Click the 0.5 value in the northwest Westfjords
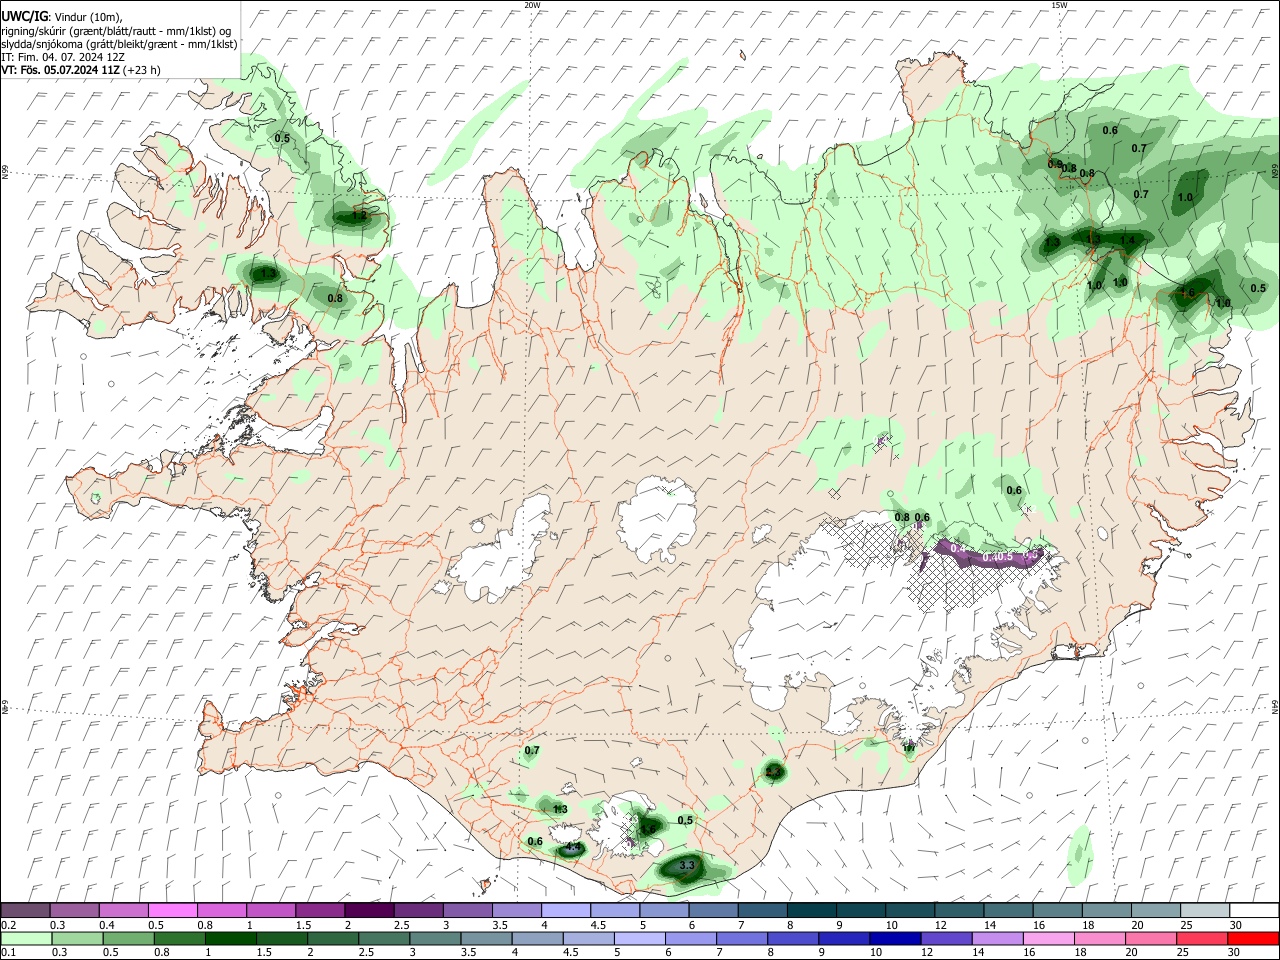 [x=282, y=138]
